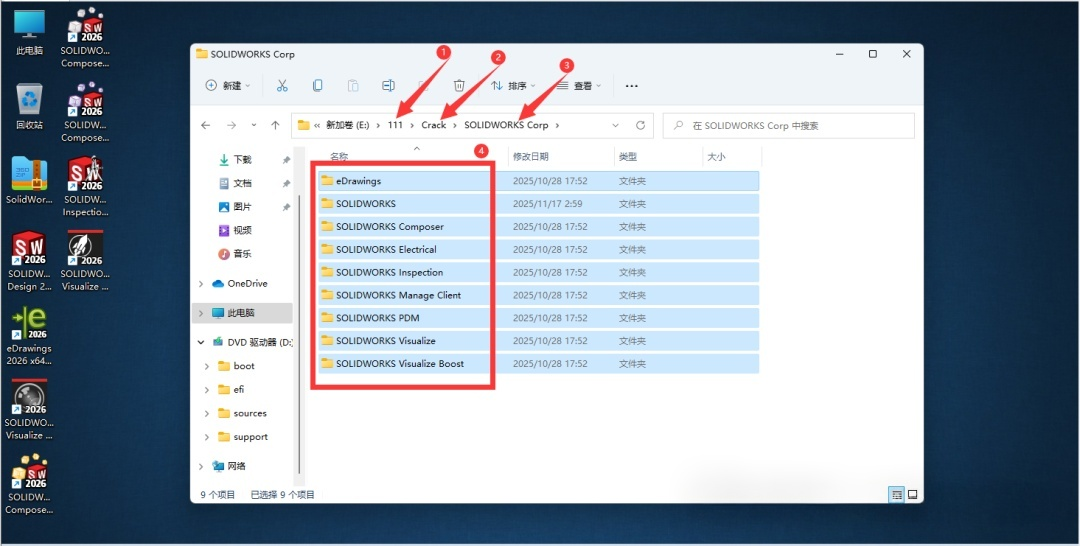Open the 查看 (View) dropdown
The image size is (1080, 546).
(x=579, y=85)
